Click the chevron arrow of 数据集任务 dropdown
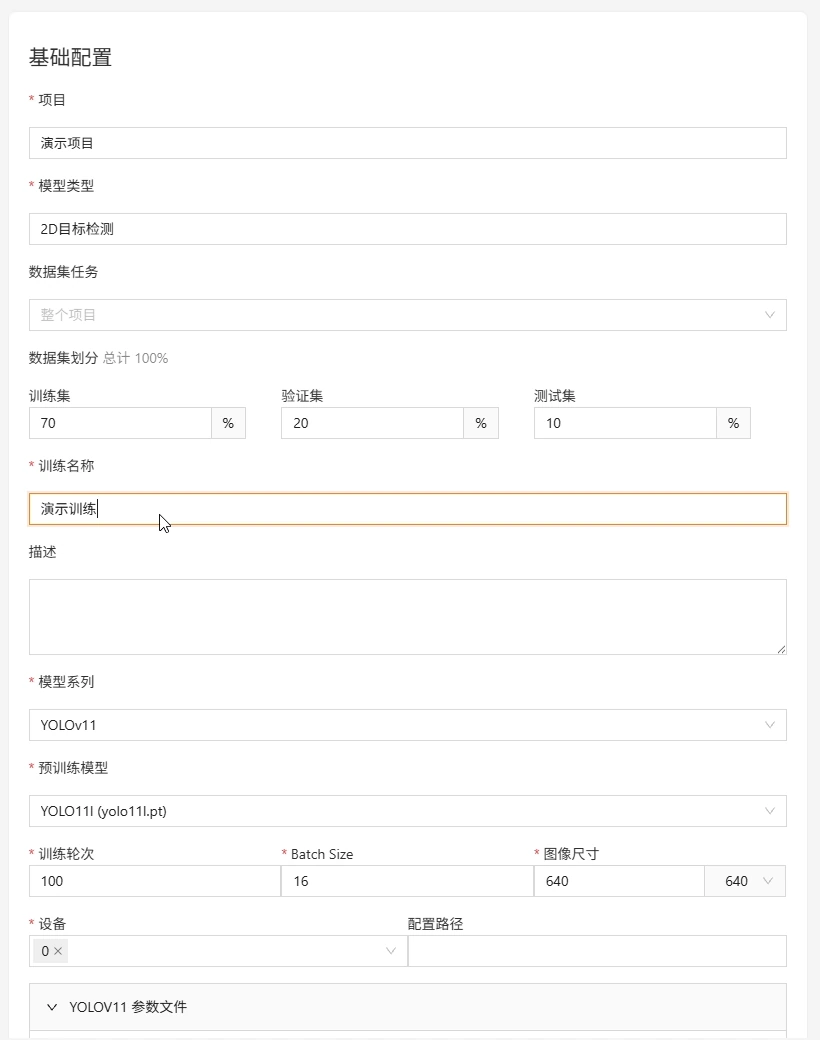Viewport: 820px width, 1040px height. [x=770, y=315]
